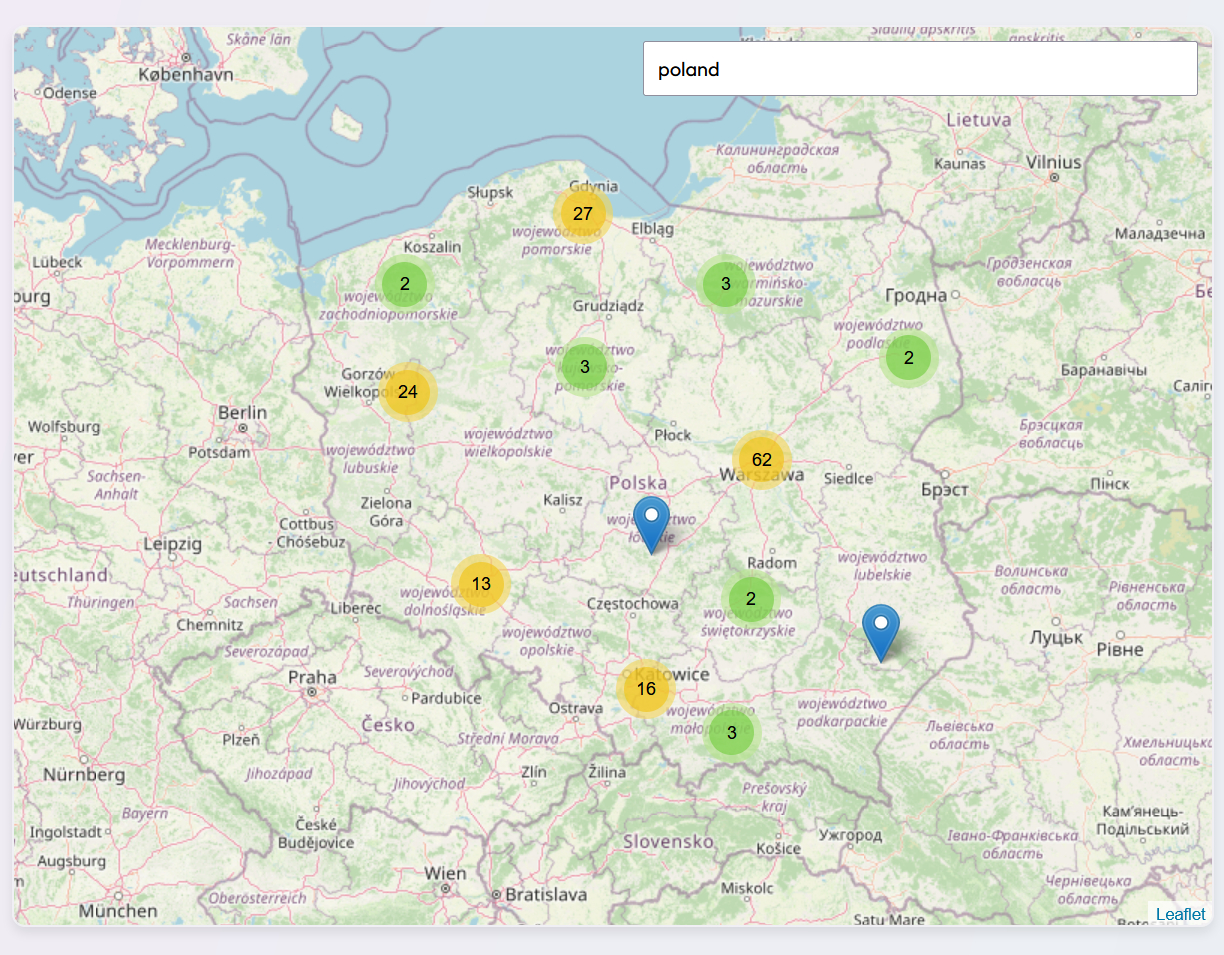This screenshot has height=955, width=1224.
Task: Select the 13 cluster in województwo dolnośląskie
Action: (x=481, y=582)
